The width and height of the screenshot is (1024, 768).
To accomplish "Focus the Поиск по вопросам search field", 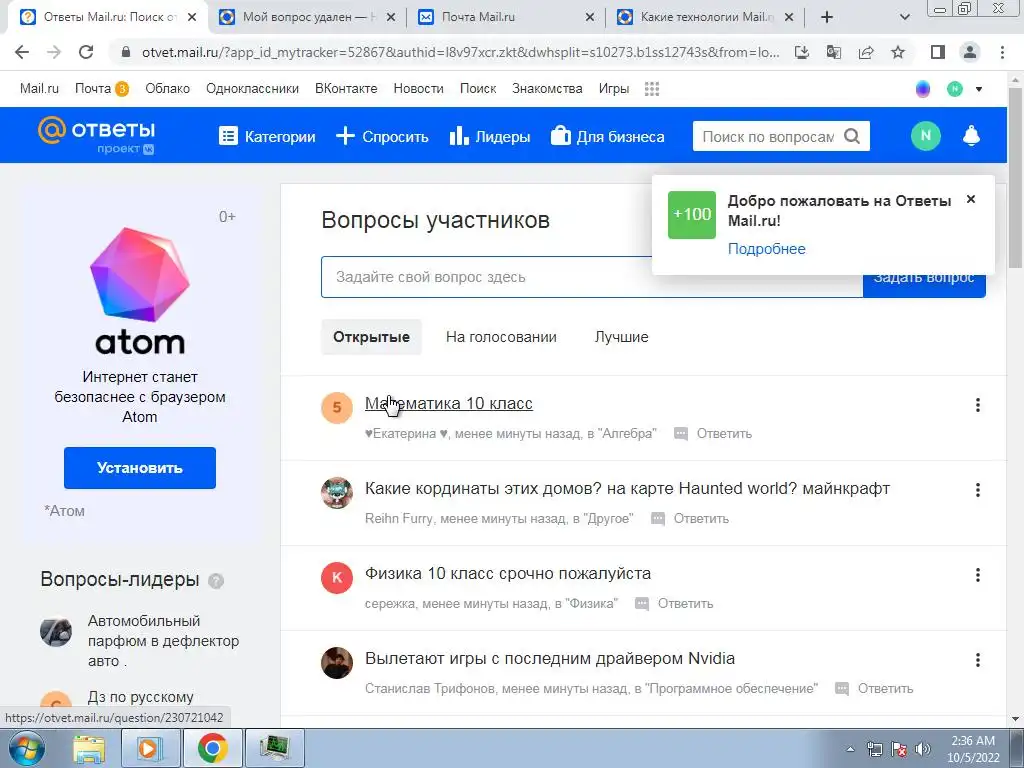I will (x=768, y=136).
